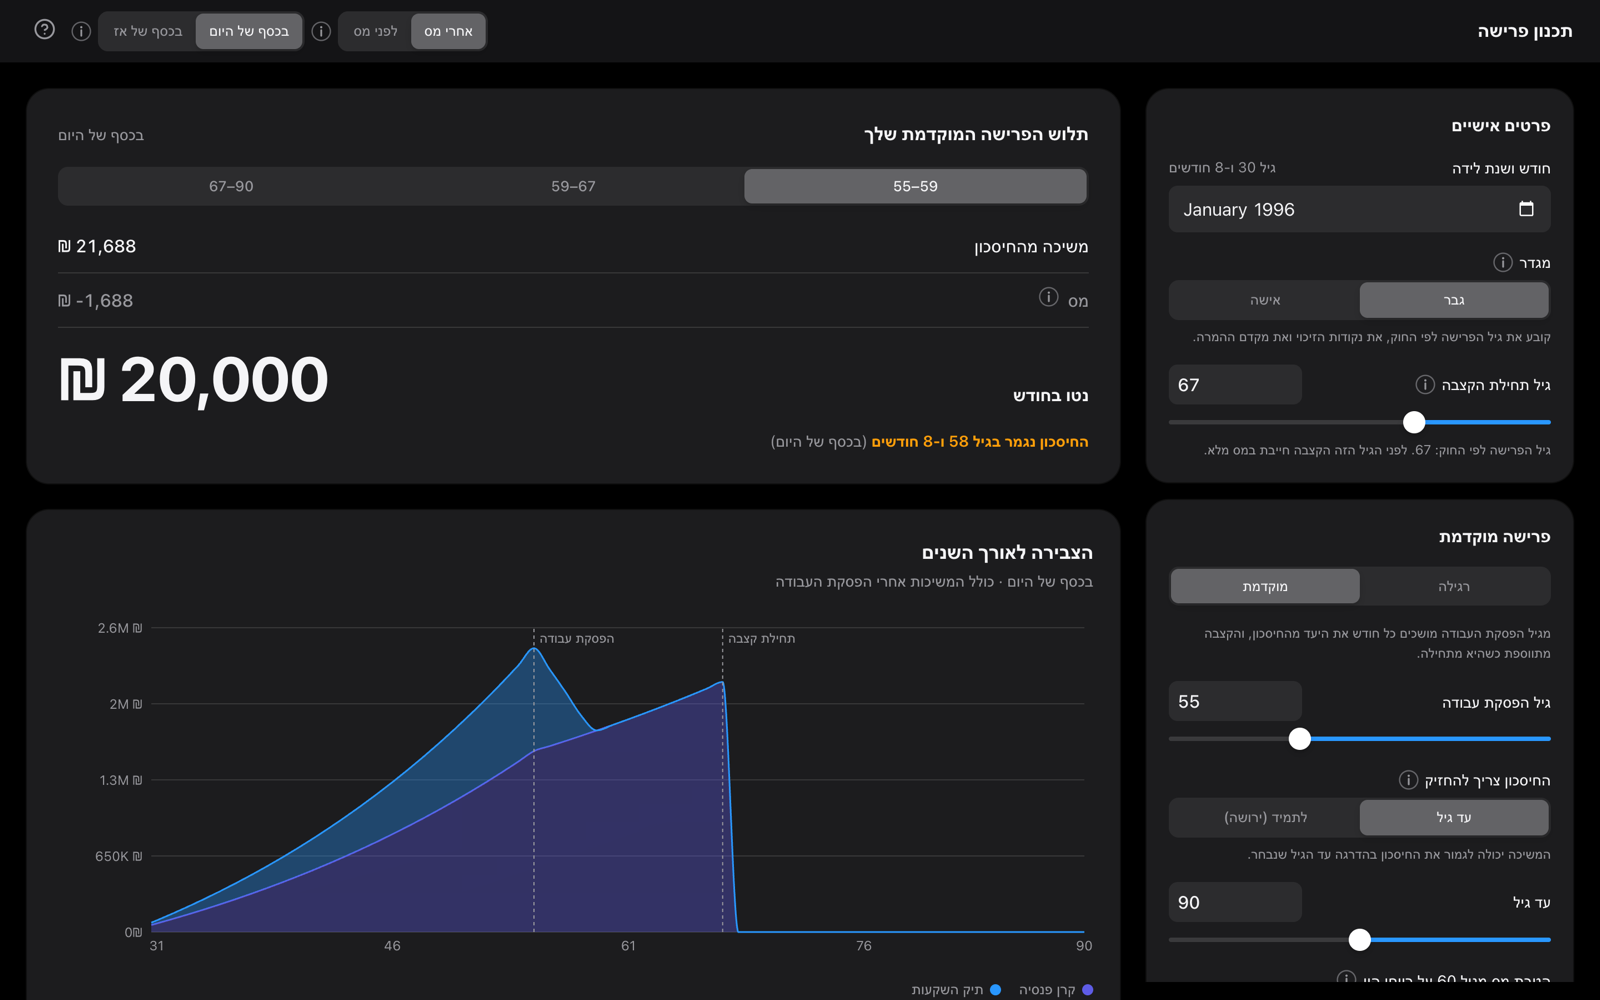Click the work stop age slider handle
The image size is (1600, 1000).
coord(1299,739)
